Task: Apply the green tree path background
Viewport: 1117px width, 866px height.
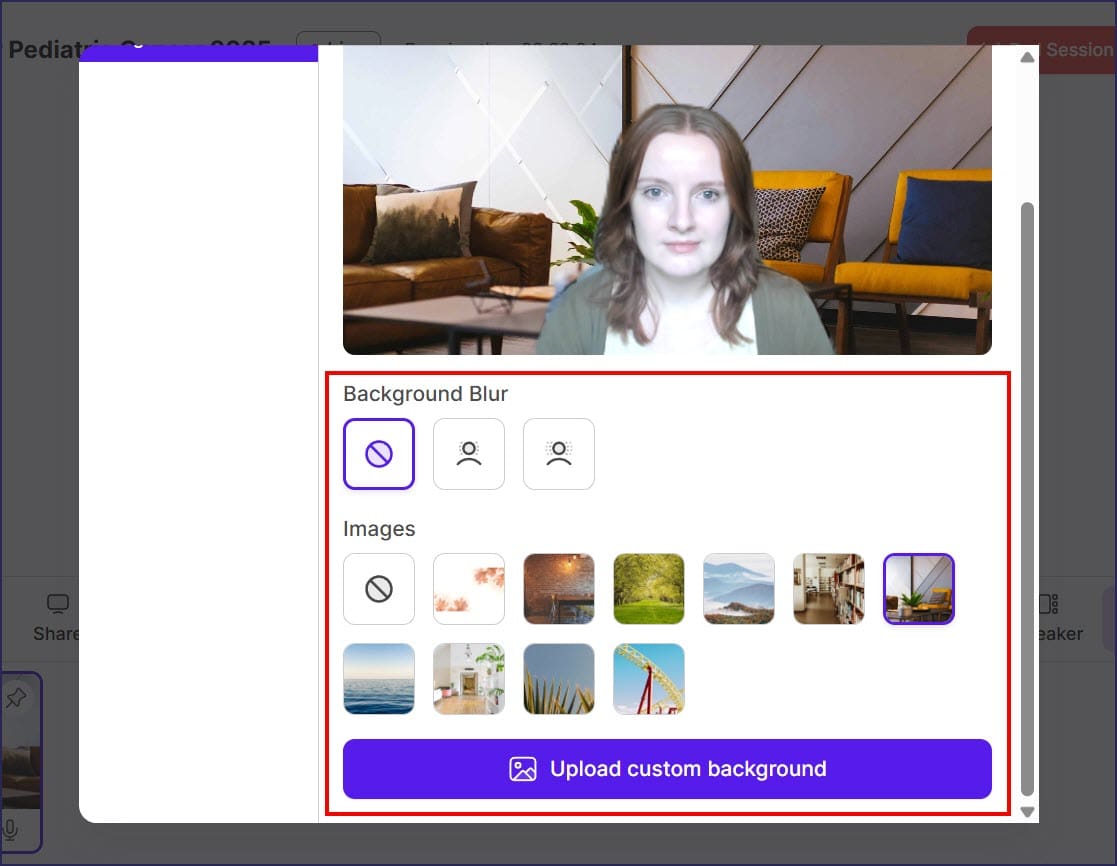Action: (x=648, y=589)
